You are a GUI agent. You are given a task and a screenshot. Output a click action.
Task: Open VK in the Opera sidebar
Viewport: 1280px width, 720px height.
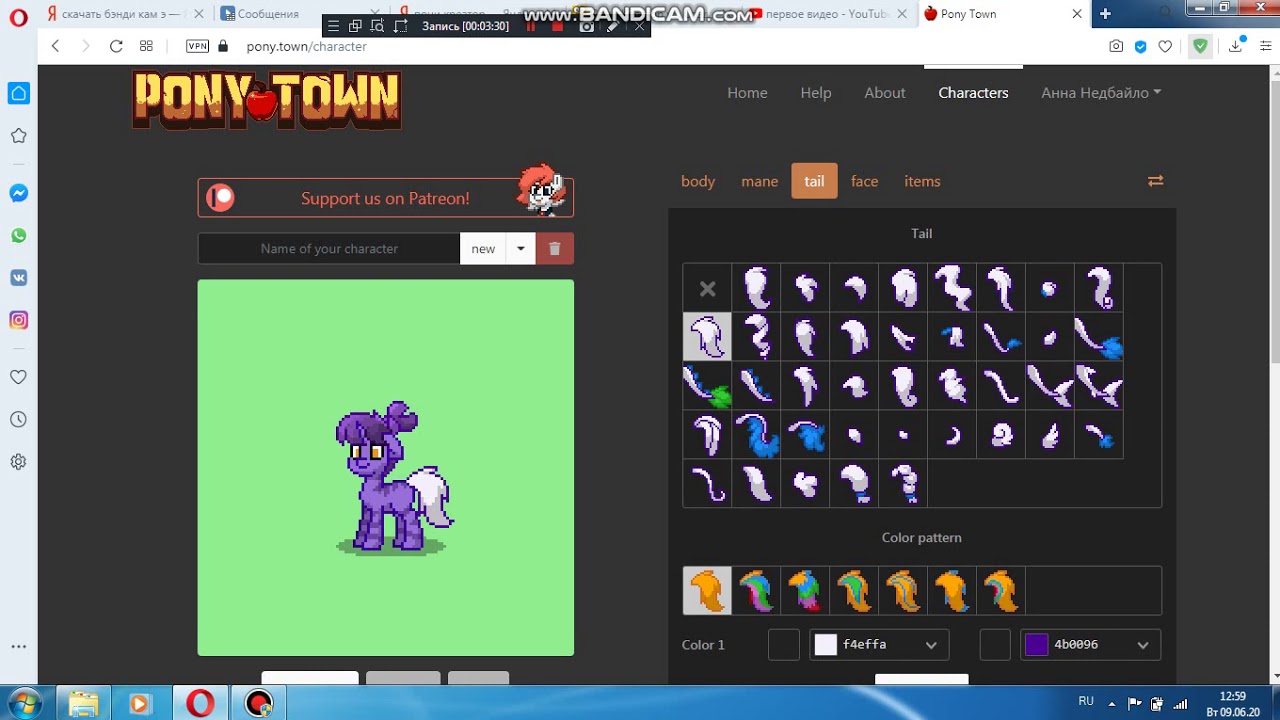coord(18,278)
